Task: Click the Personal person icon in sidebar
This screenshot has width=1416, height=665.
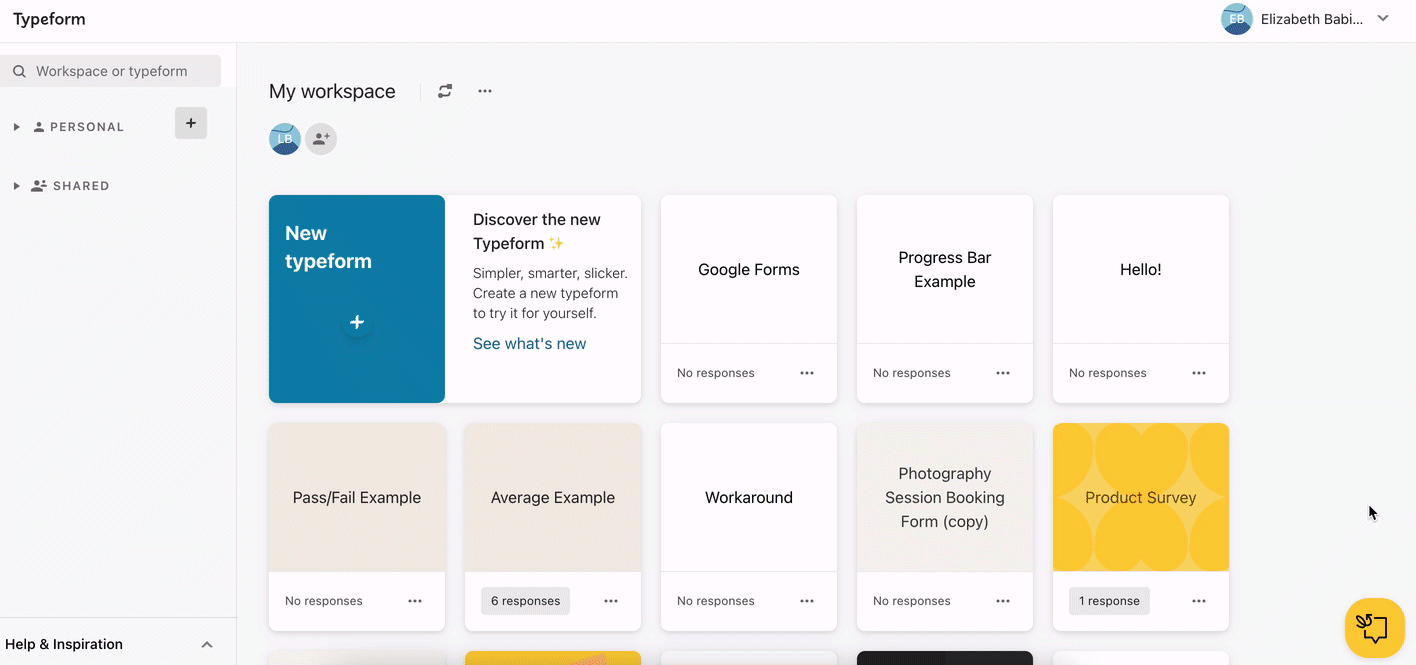Action: pos(39,127)
